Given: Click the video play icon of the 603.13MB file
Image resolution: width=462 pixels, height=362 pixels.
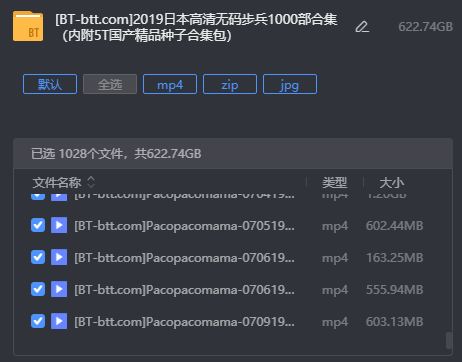Looking at the screenshot, I should (x=59, y=321).
